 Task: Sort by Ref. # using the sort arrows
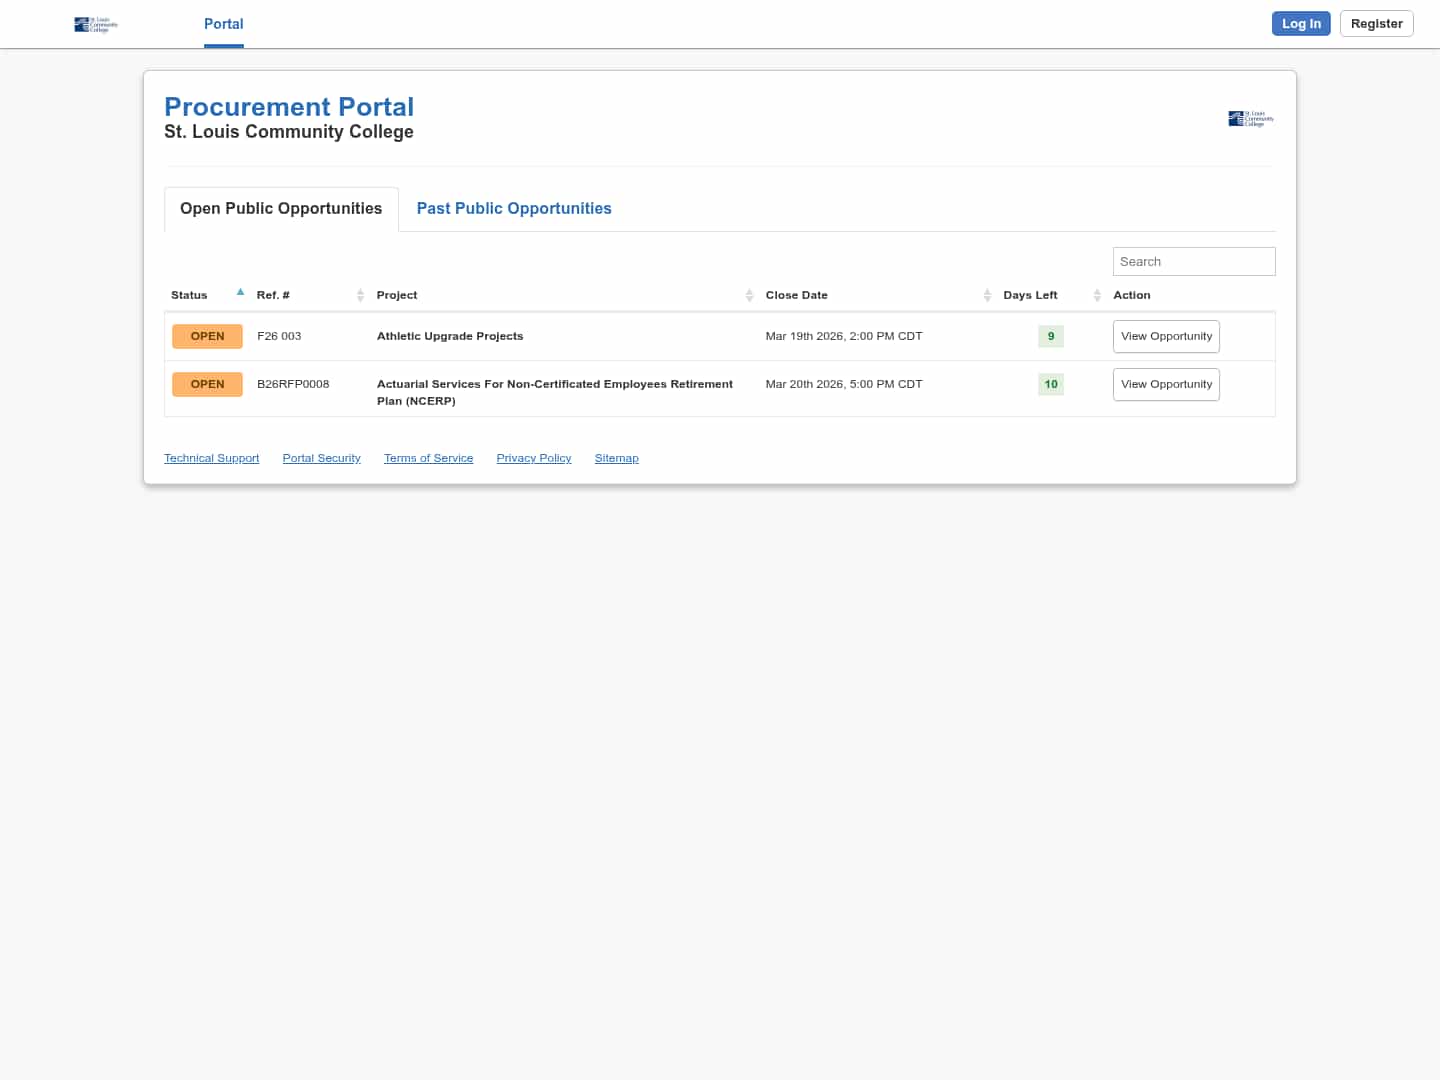click(x=360, y=295)
